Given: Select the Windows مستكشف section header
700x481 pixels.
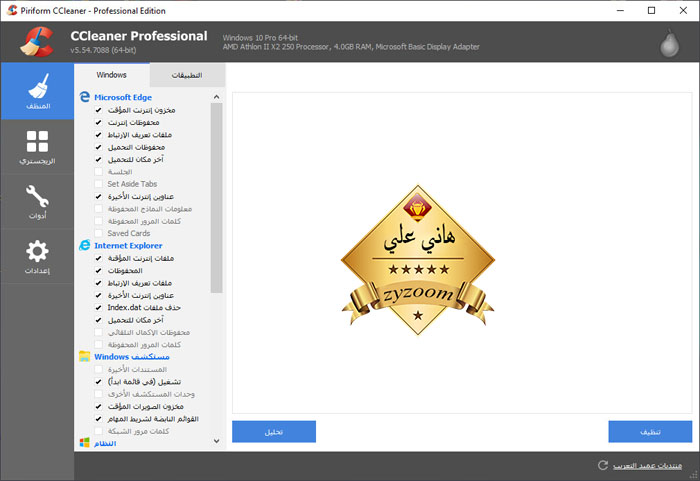Looking at the screenshot, I should point(132,356).
